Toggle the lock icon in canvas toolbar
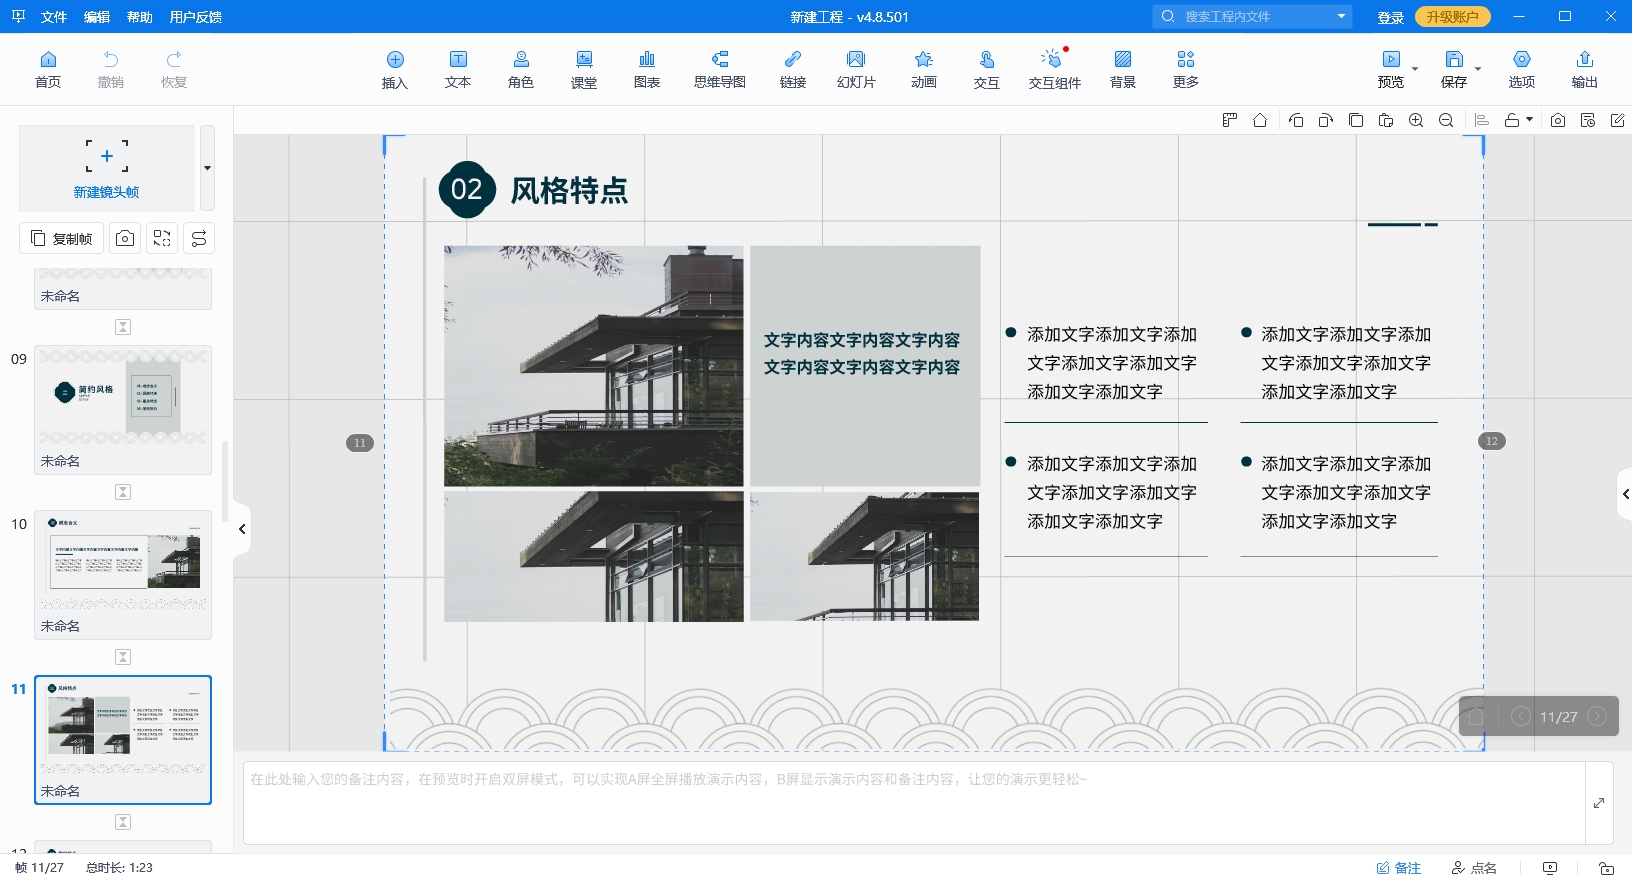Screen dimensions: 1632x877 click(x=1513, y=120)
